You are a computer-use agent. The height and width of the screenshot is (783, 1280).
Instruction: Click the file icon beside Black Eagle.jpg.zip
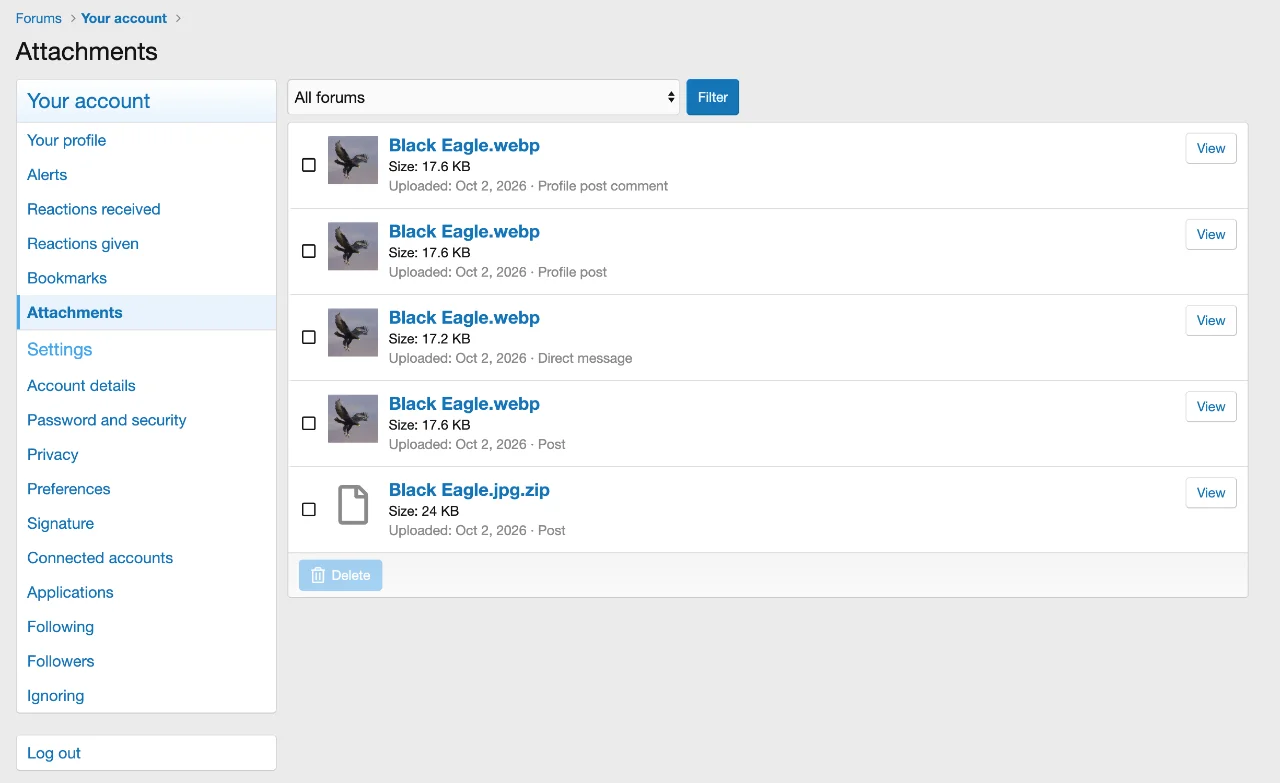(x=353, y=505)
